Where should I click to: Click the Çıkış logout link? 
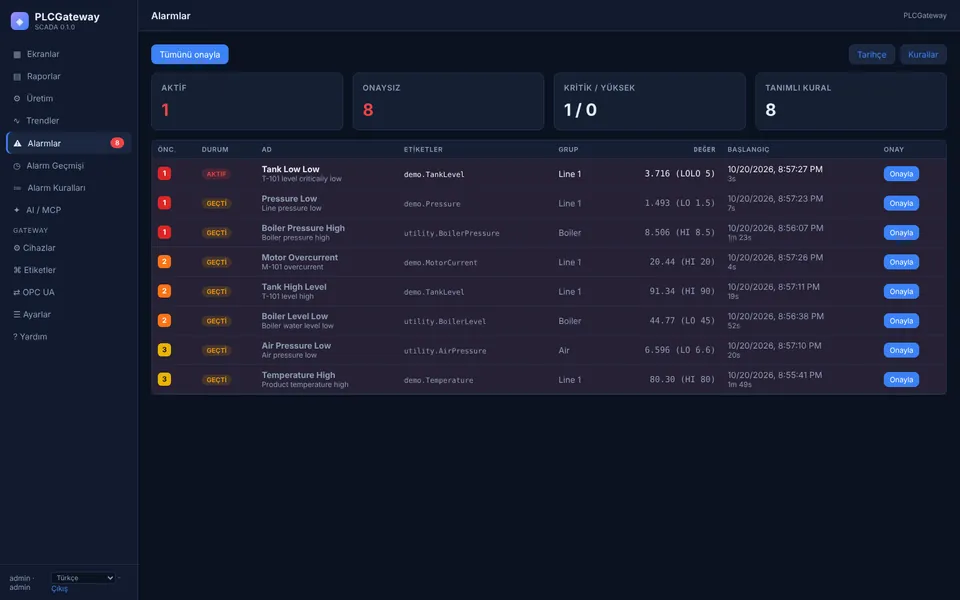point(59,589)
